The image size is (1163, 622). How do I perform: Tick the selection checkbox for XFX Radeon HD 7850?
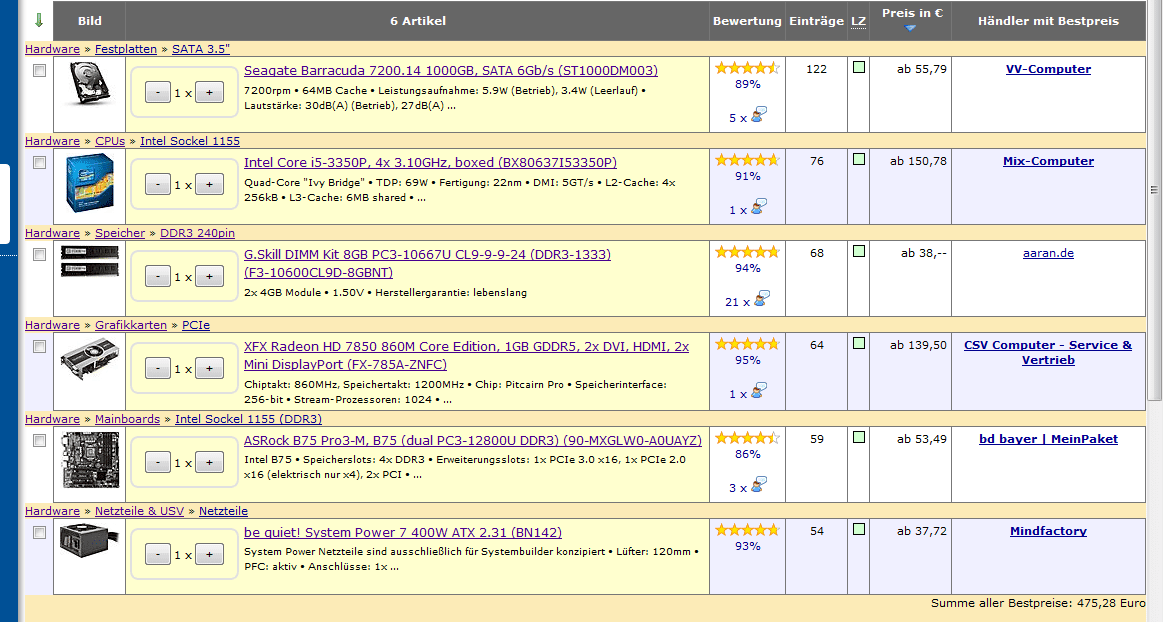pos(39,346)
